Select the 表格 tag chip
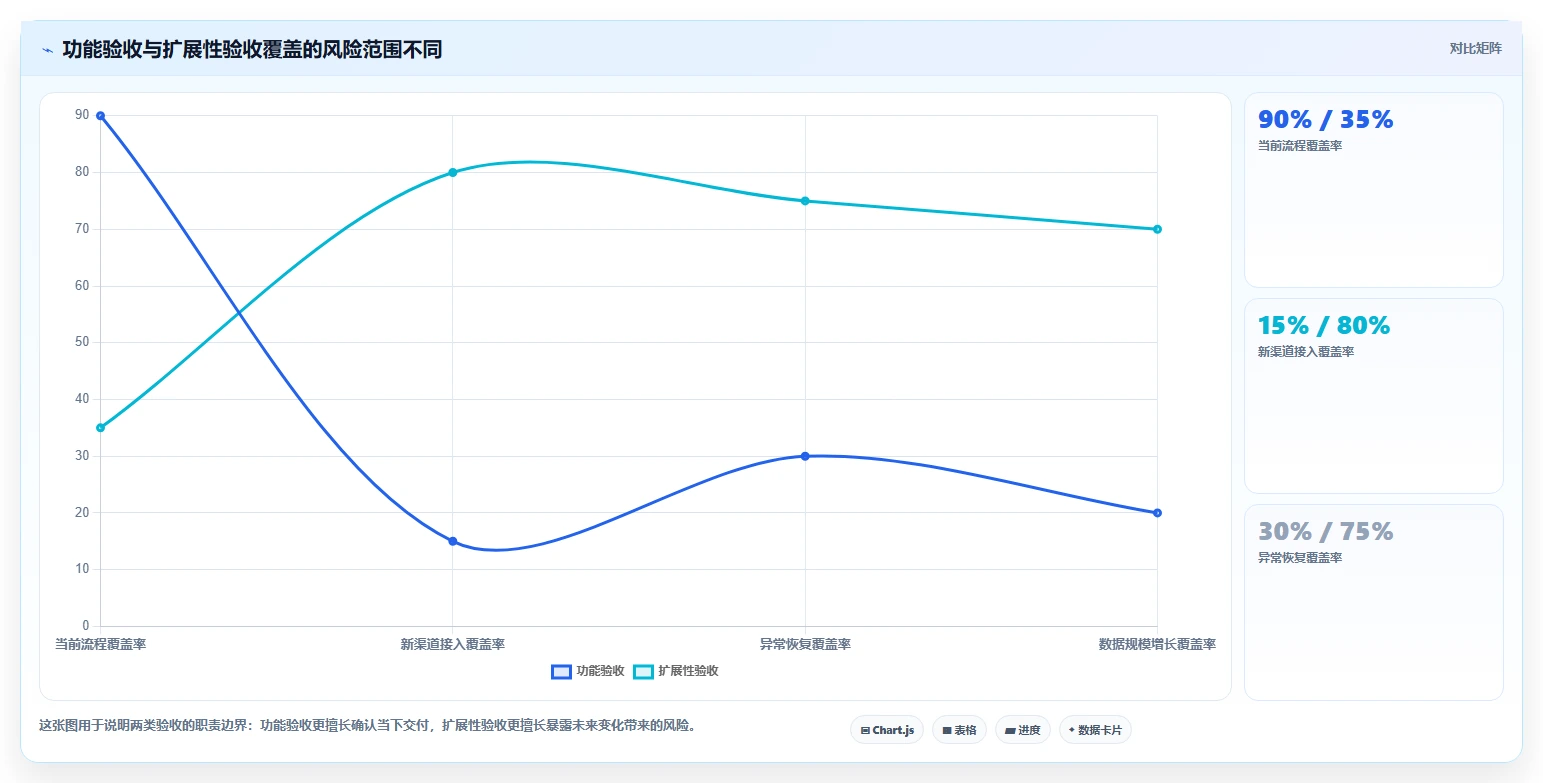The image size is (1543, 783). point(959,730)
